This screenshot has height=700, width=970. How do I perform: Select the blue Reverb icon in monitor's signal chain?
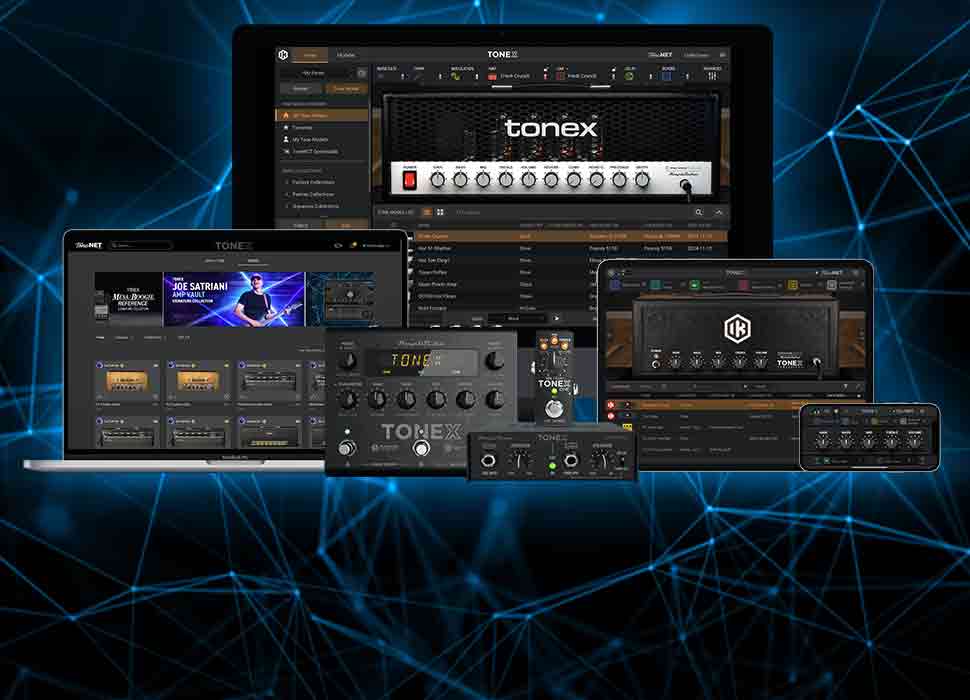click(667, 77)
